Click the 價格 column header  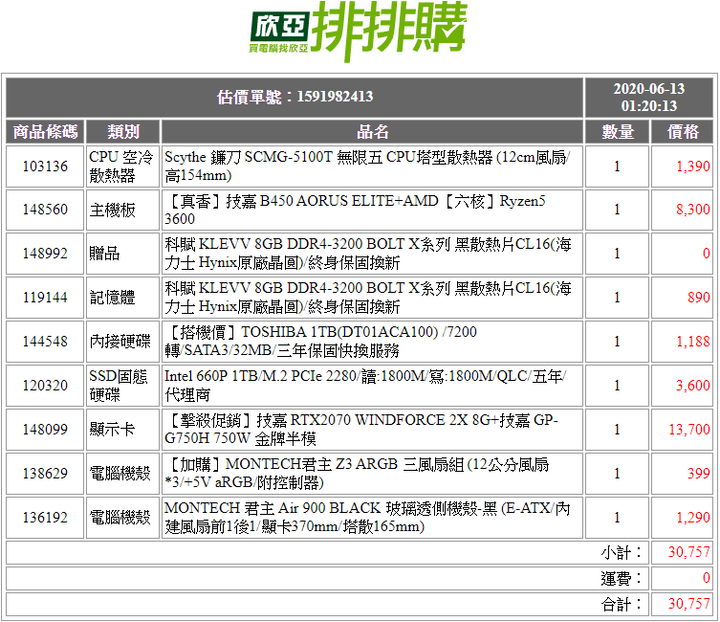click(x=682, y=132)
